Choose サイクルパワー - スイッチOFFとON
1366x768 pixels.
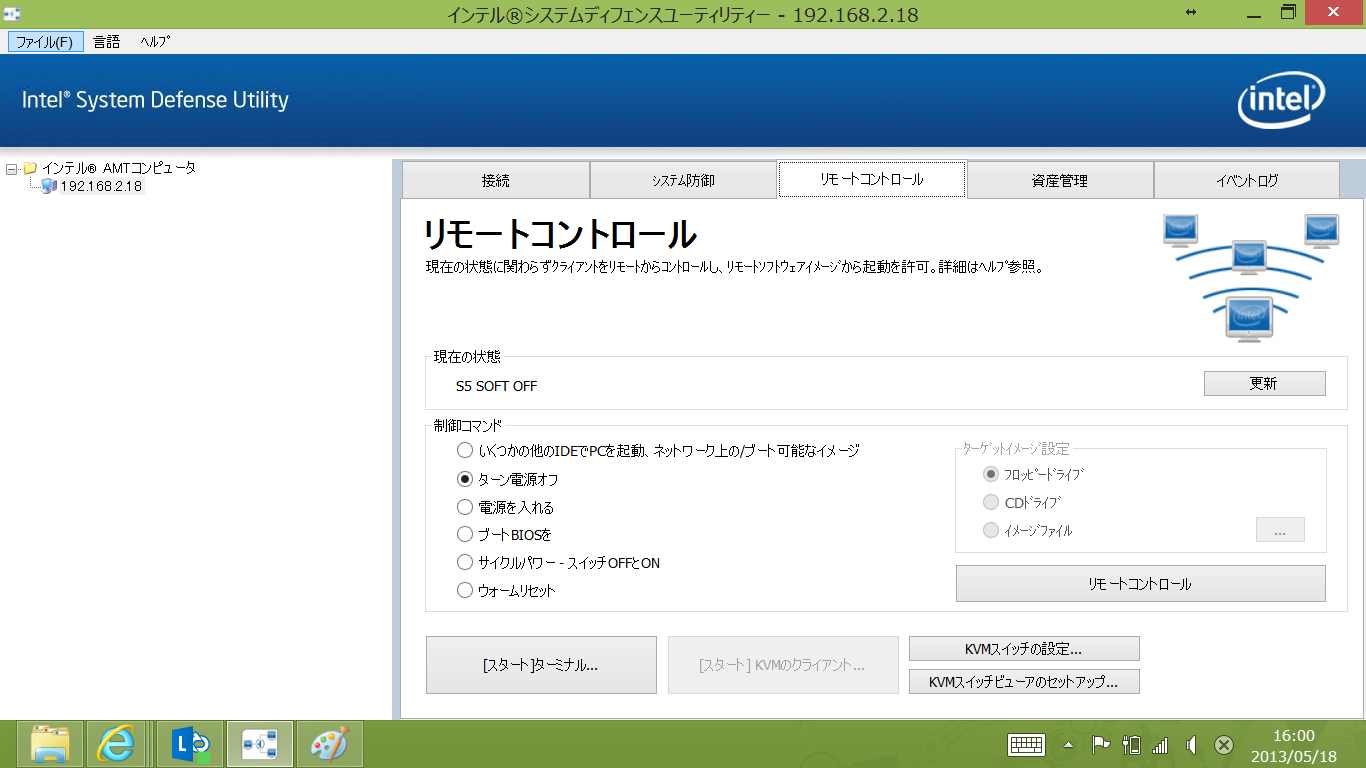465,563
